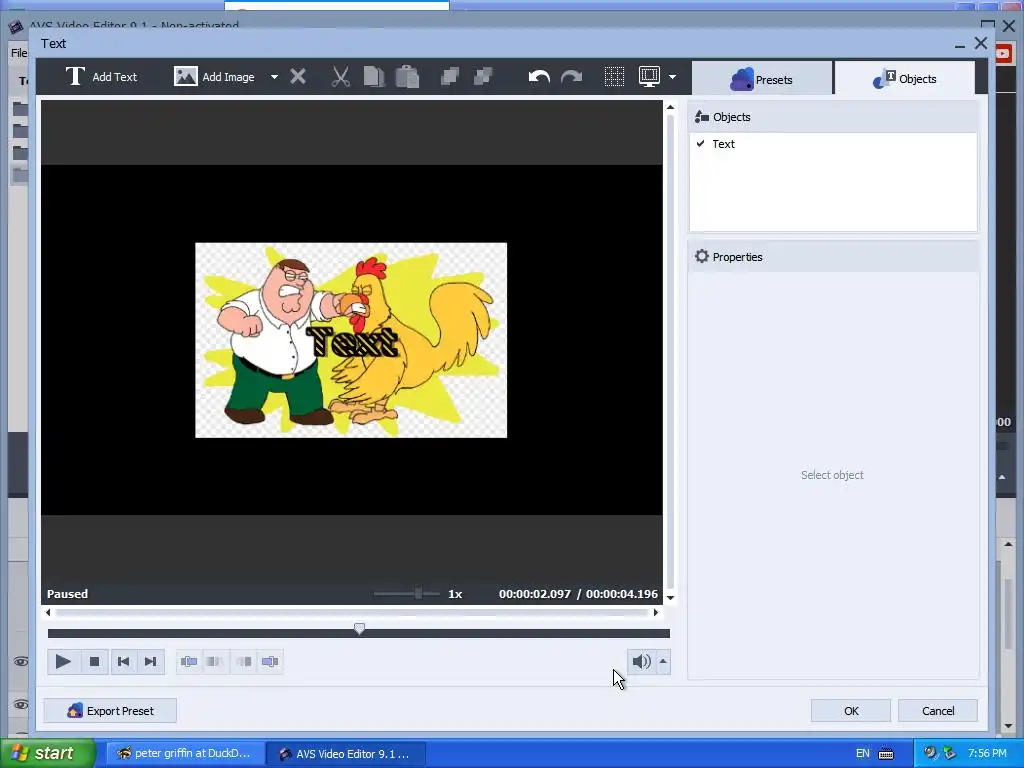Click the EN language indicator
This screenshot has height=768, width=1024.
tap(863, 753)
